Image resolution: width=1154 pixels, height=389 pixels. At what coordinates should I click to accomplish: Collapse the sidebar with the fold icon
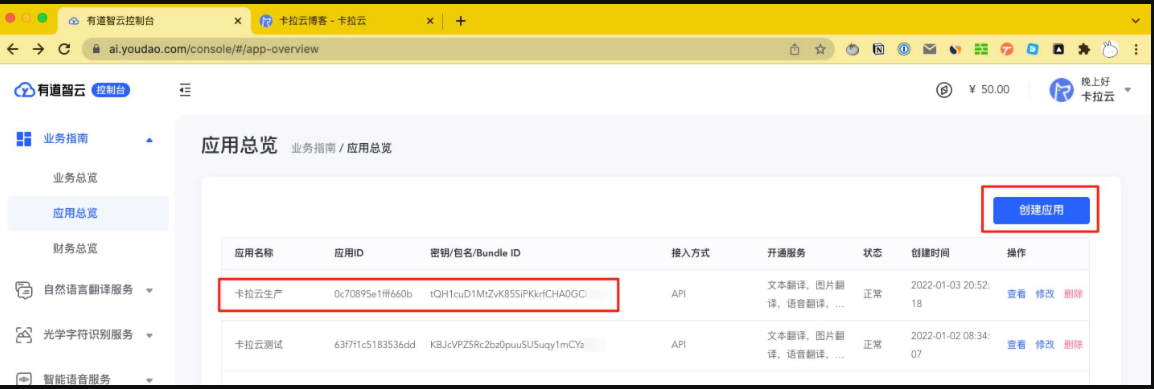185,90
